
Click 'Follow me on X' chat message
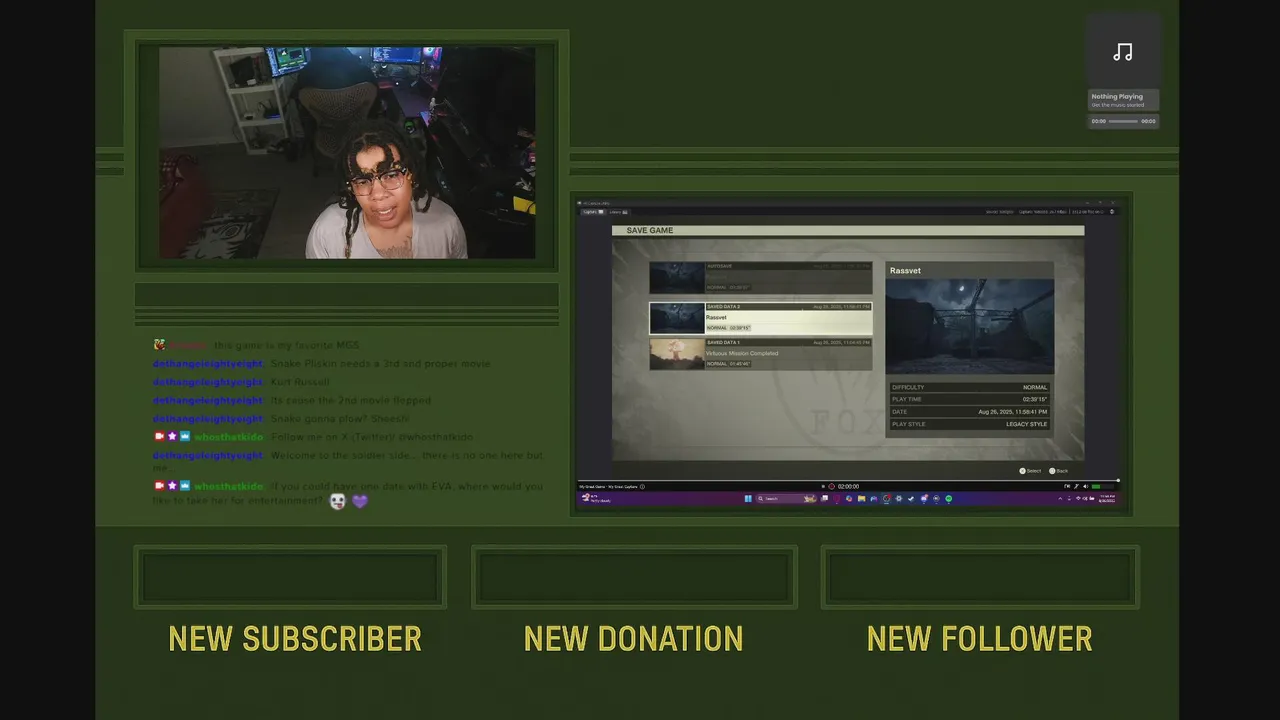pos(372,437)
